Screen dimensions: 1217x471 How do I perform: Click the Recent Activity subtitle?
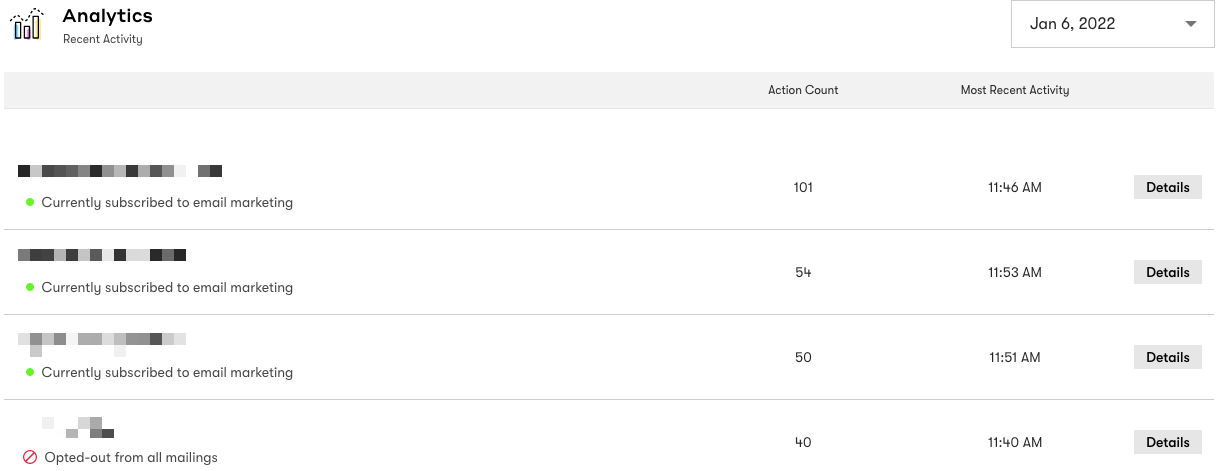point(103,40)
